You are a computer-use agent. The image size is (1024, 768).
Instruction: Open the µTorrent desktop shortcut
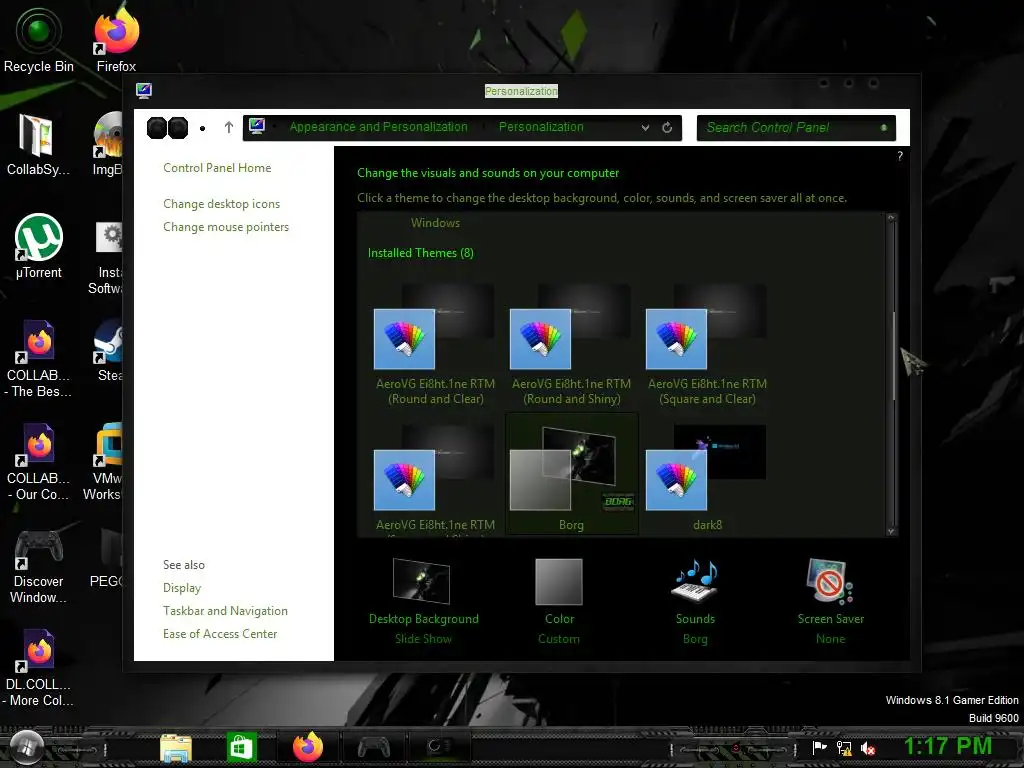click(x=39, y=246)
